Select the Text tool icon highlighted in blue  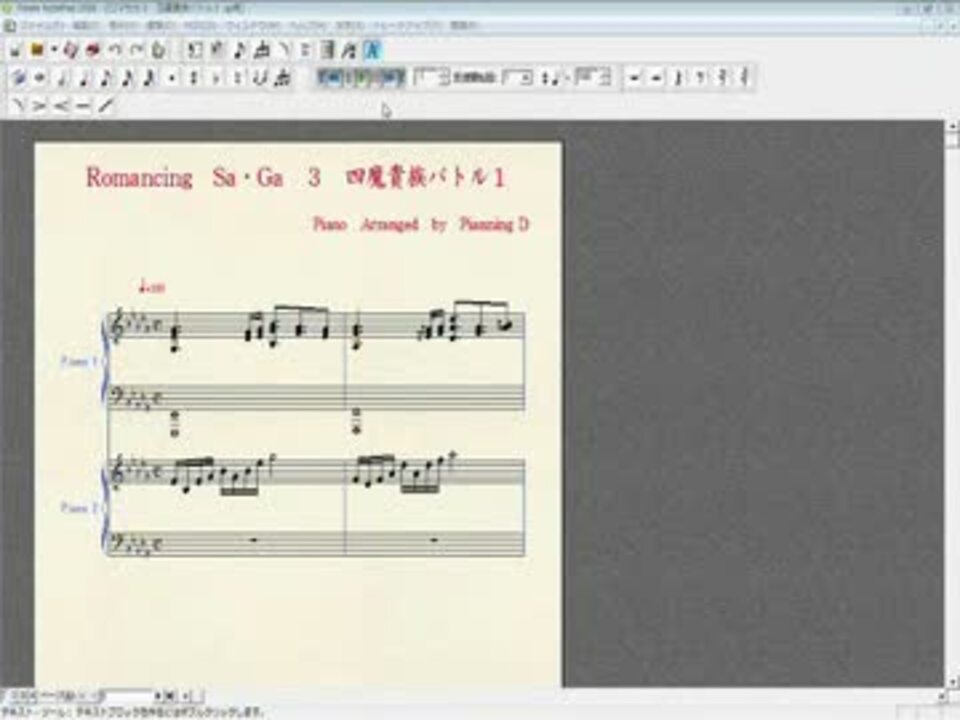pos(372,50)
